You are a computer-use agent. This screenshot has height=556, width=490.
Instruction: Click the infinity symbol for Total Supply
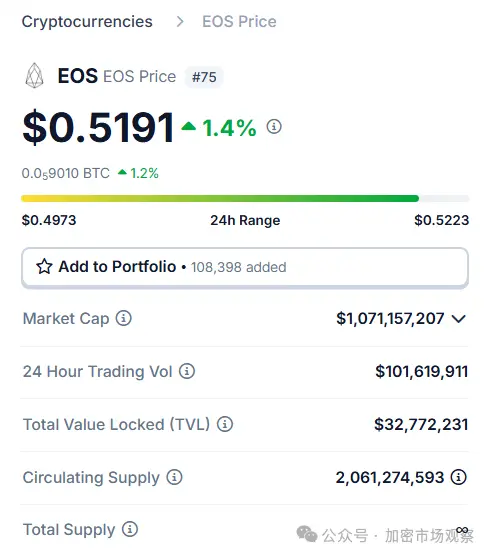tap(462, 530)
